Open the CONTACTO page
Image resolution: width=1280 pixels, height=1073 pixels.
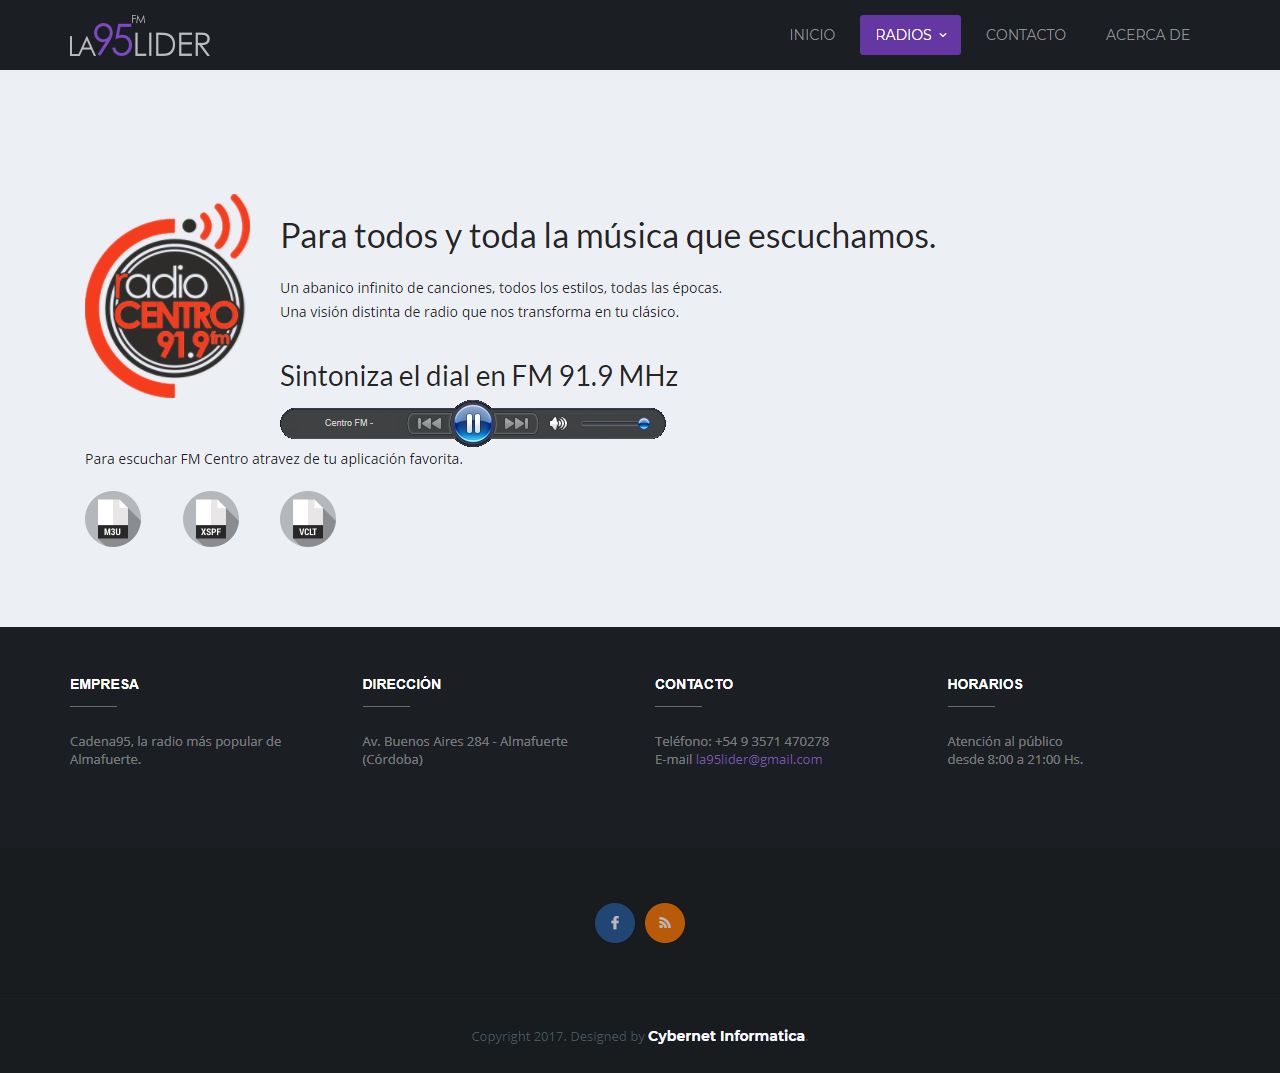(x=1026, y=35)
